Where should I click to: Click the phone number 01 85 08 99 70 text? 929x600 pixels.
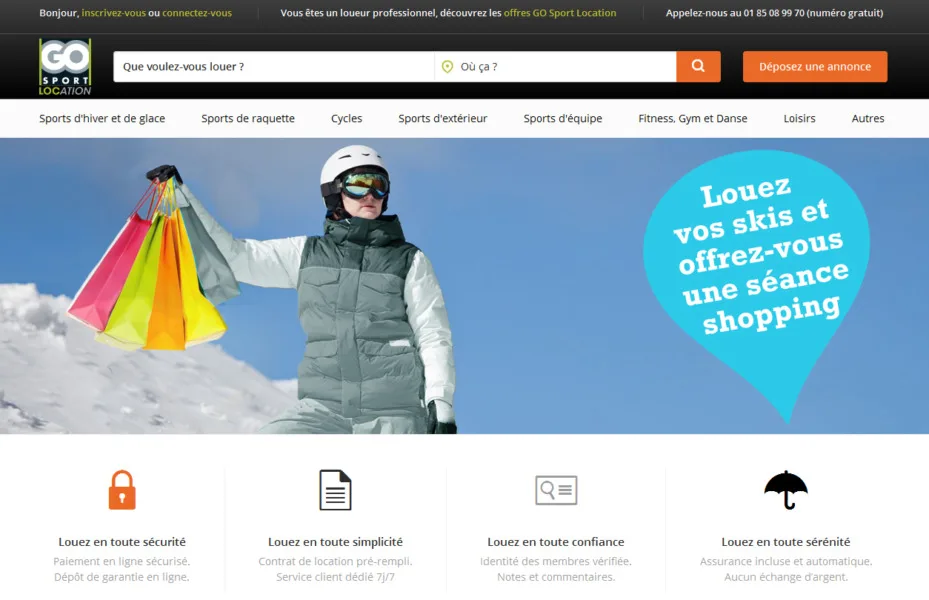(774, 13)
